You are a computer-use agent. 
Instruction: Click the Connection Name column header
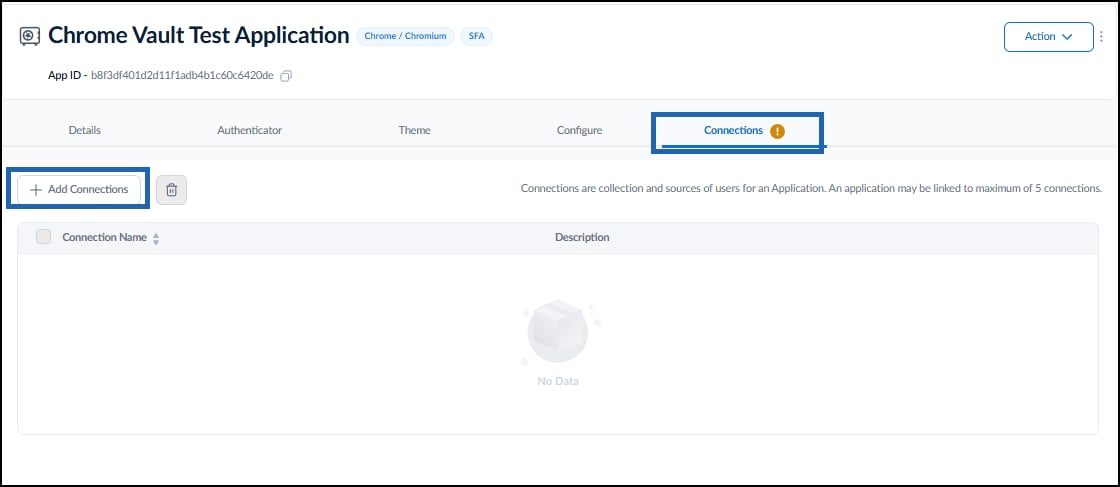[104, 237]
